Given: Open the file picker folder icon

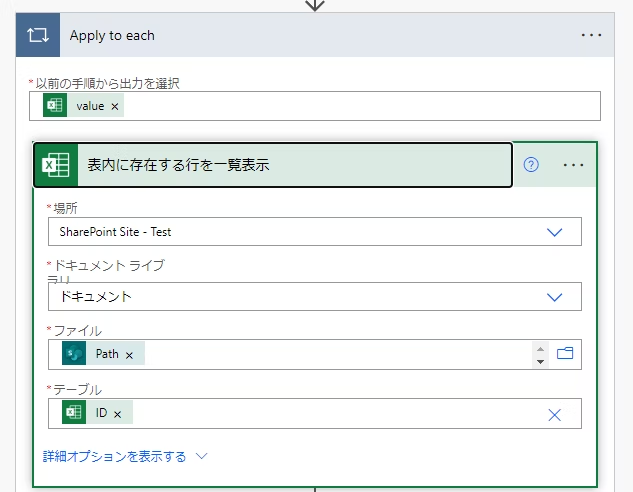Looking at the screenshot, I should [565, 353].
